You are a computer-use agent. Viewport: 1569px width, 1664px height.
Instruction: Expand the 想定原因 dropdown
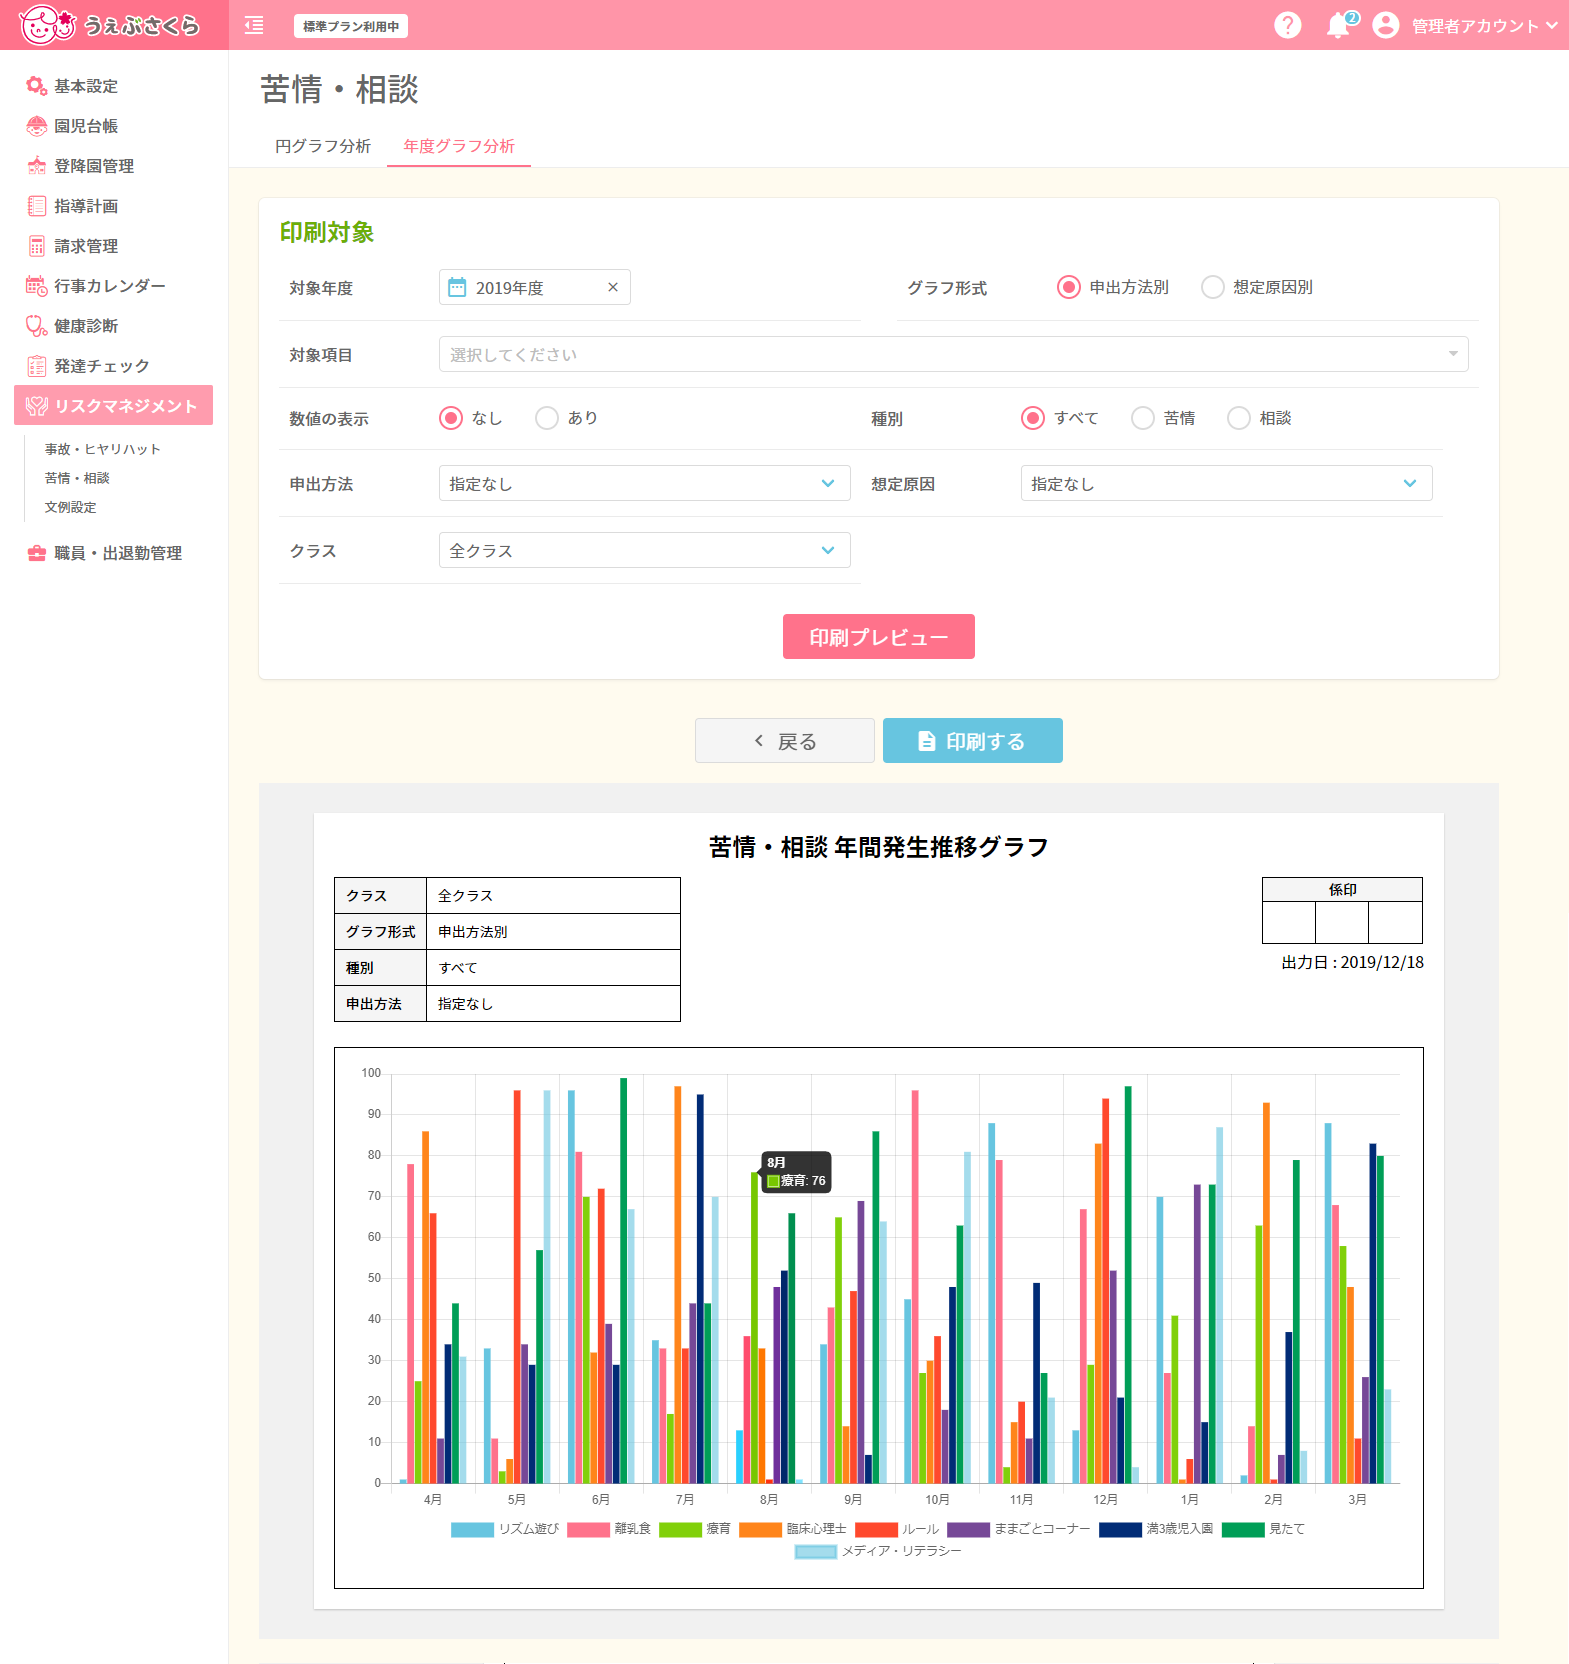1226,483
